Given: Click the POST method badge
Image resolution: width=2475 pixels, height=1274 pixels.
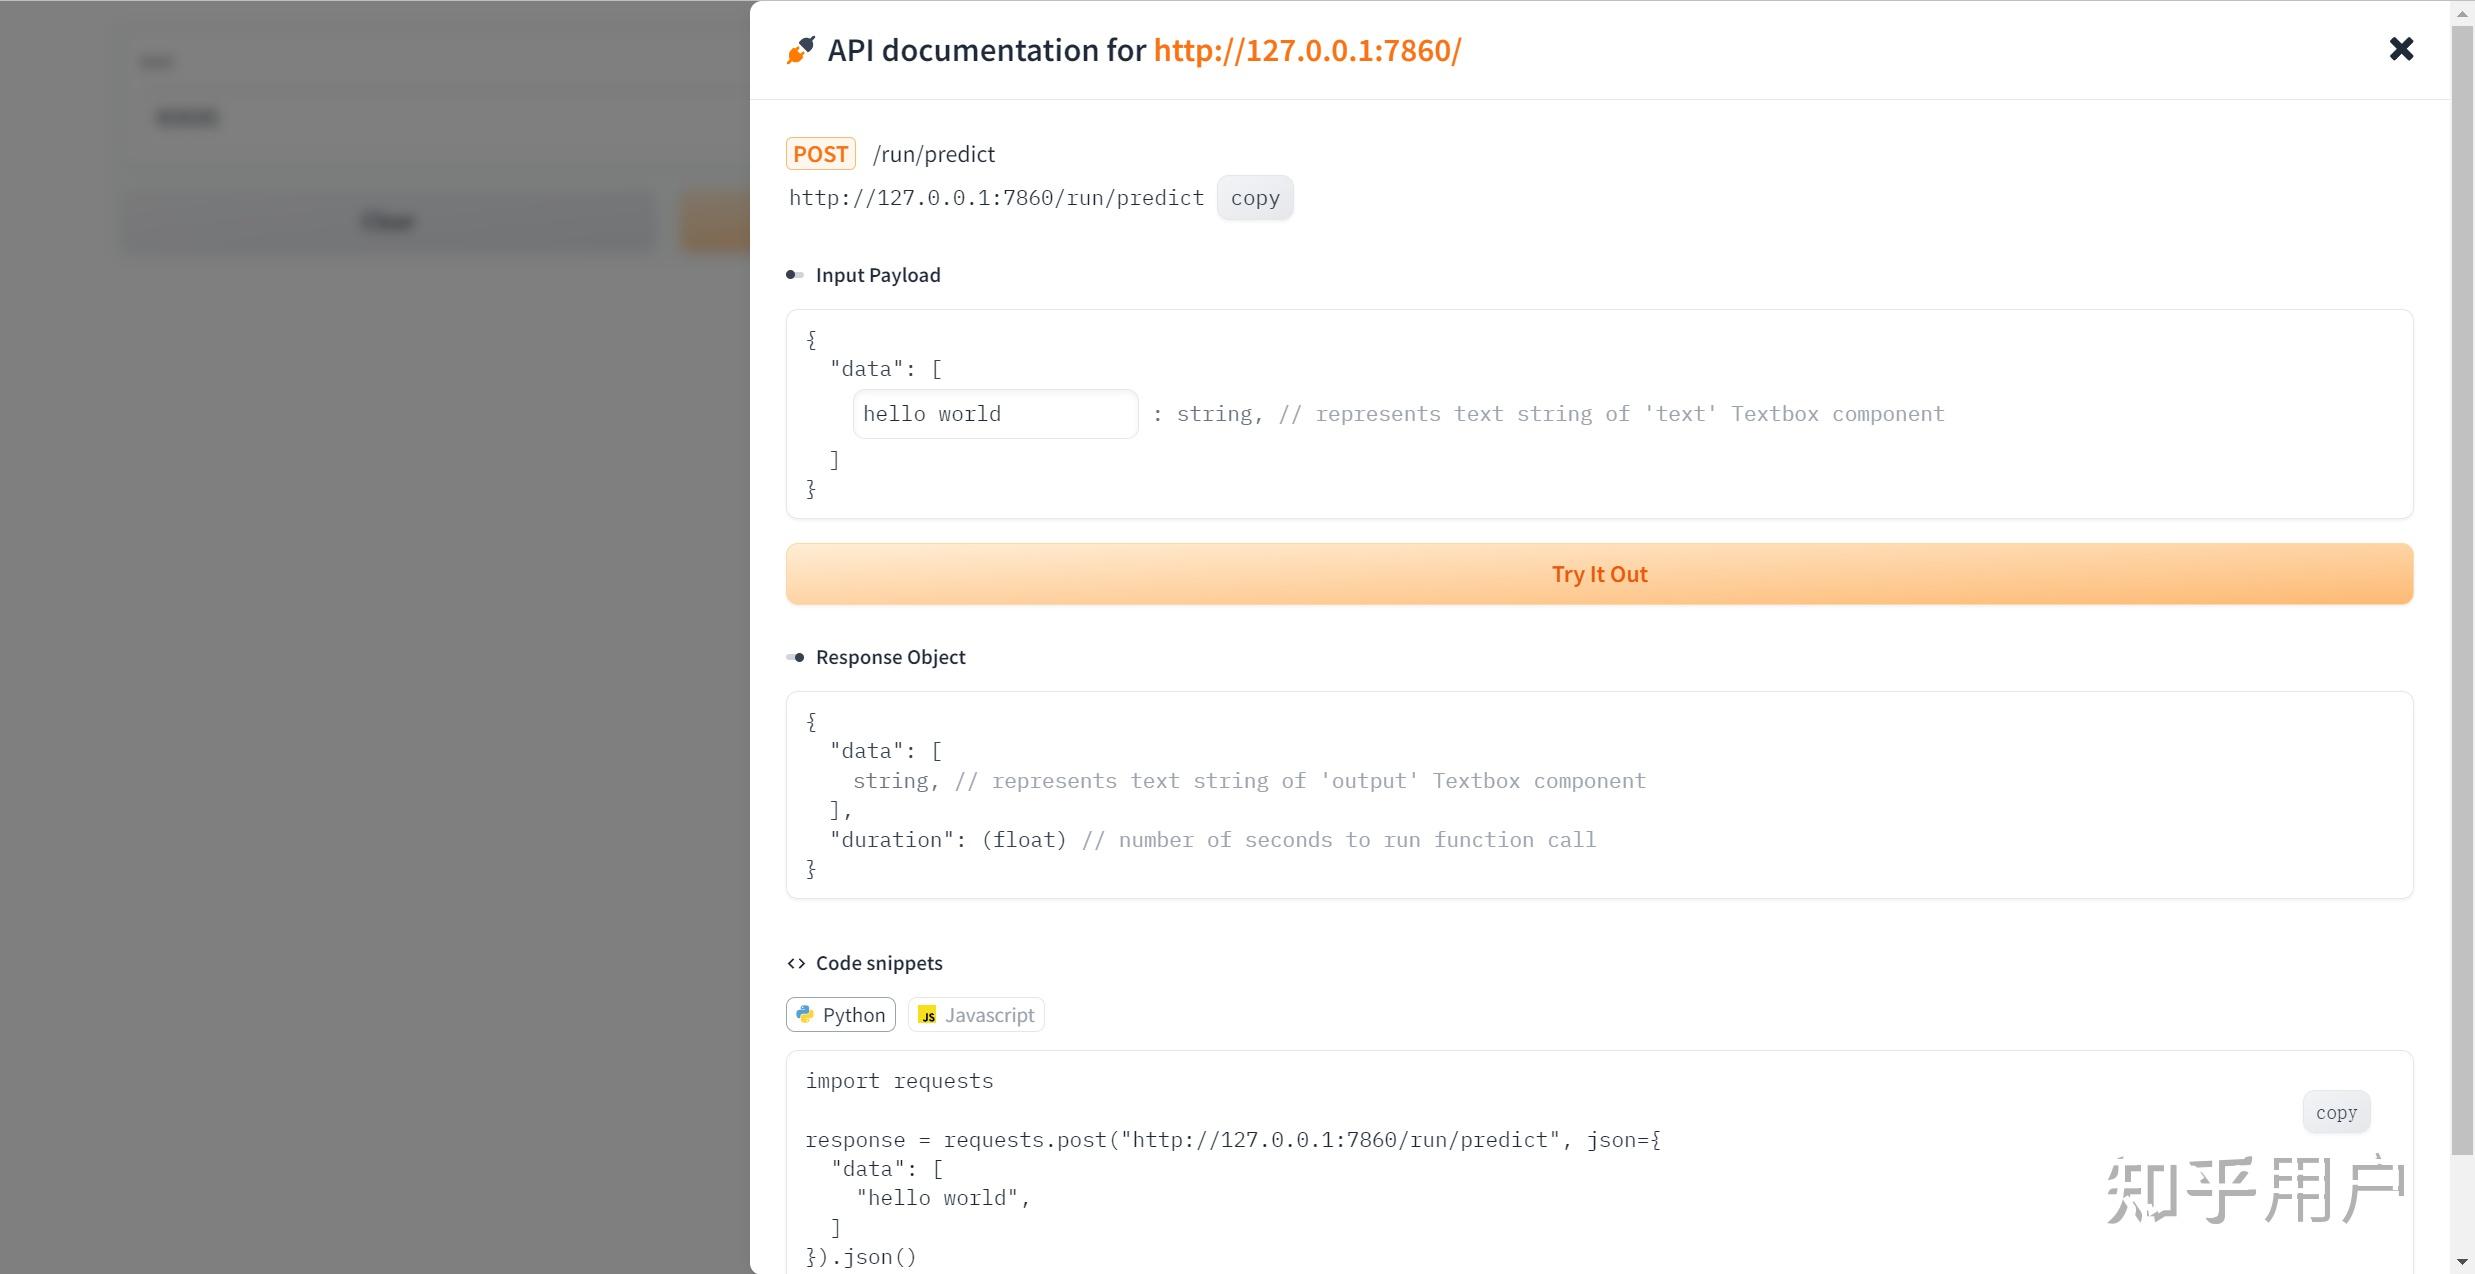Looking at the screenshot, I should pos(820,153).
